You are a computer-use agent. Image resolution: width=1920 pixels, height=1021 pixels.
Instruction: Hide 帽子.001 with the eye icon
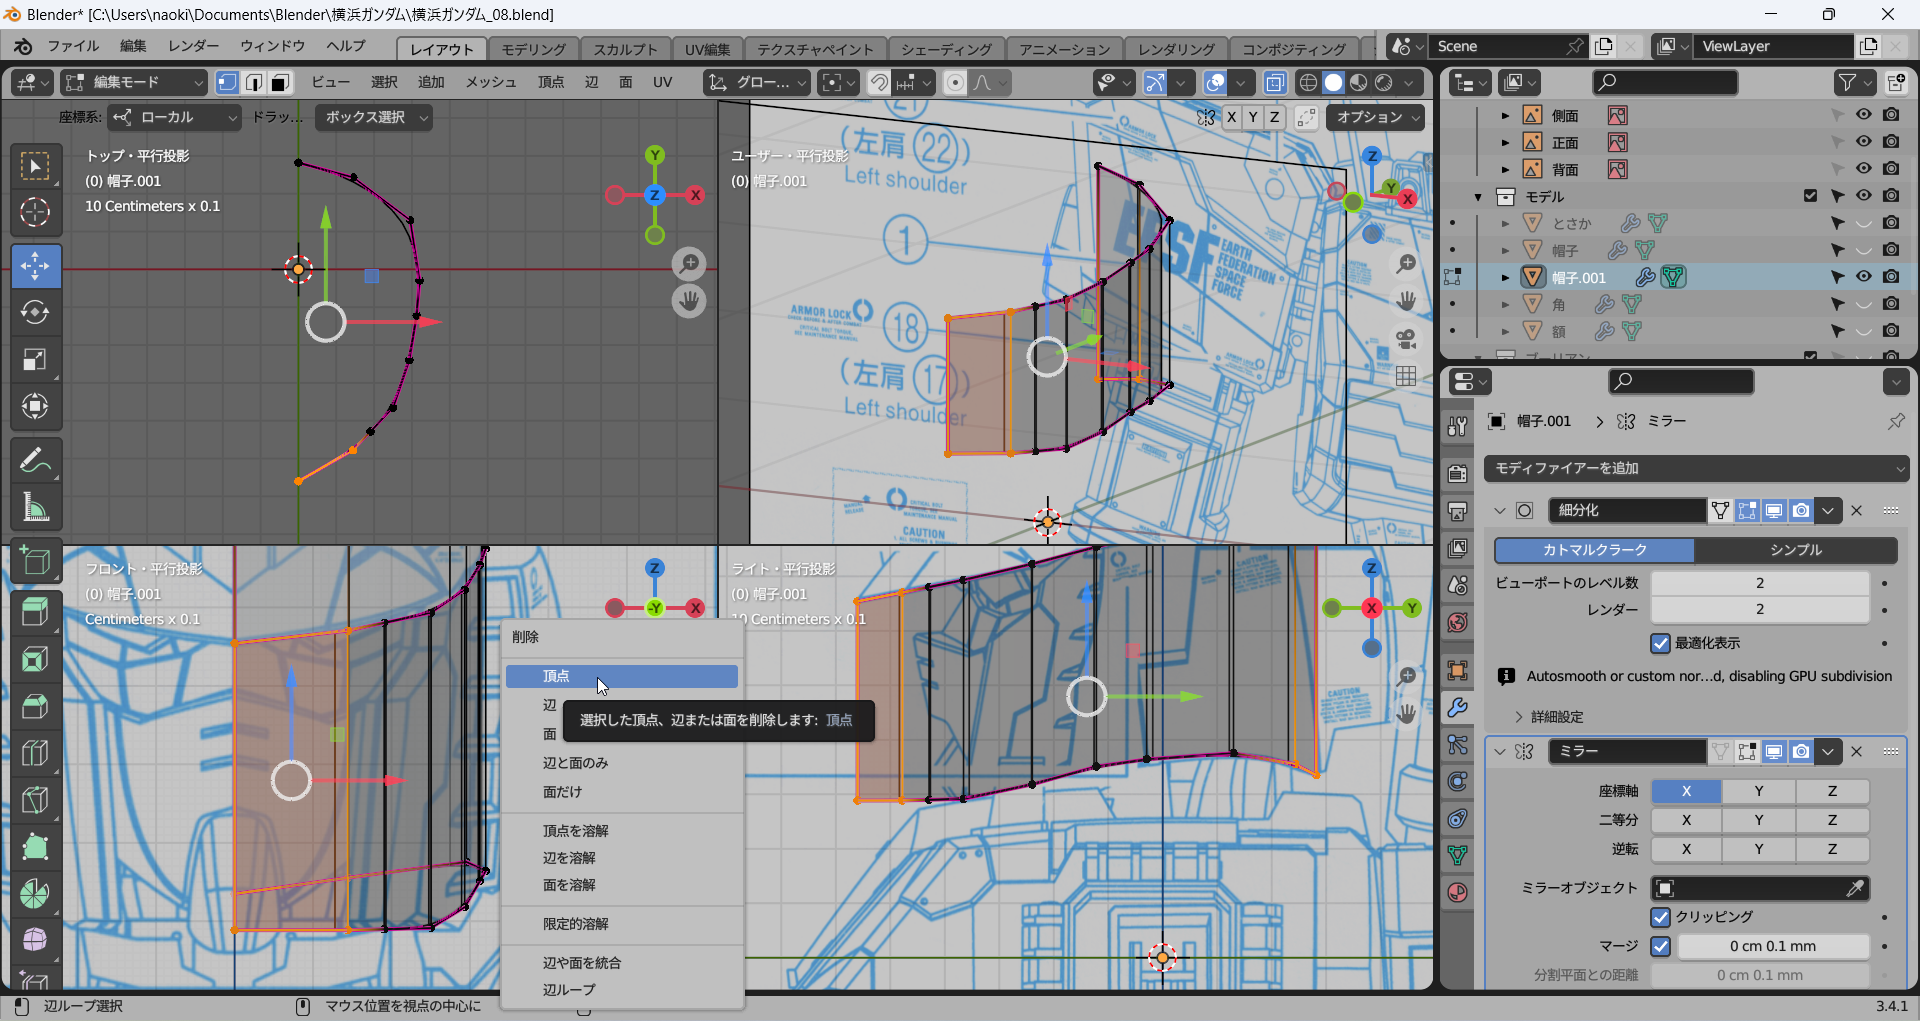click(1863, 277)
